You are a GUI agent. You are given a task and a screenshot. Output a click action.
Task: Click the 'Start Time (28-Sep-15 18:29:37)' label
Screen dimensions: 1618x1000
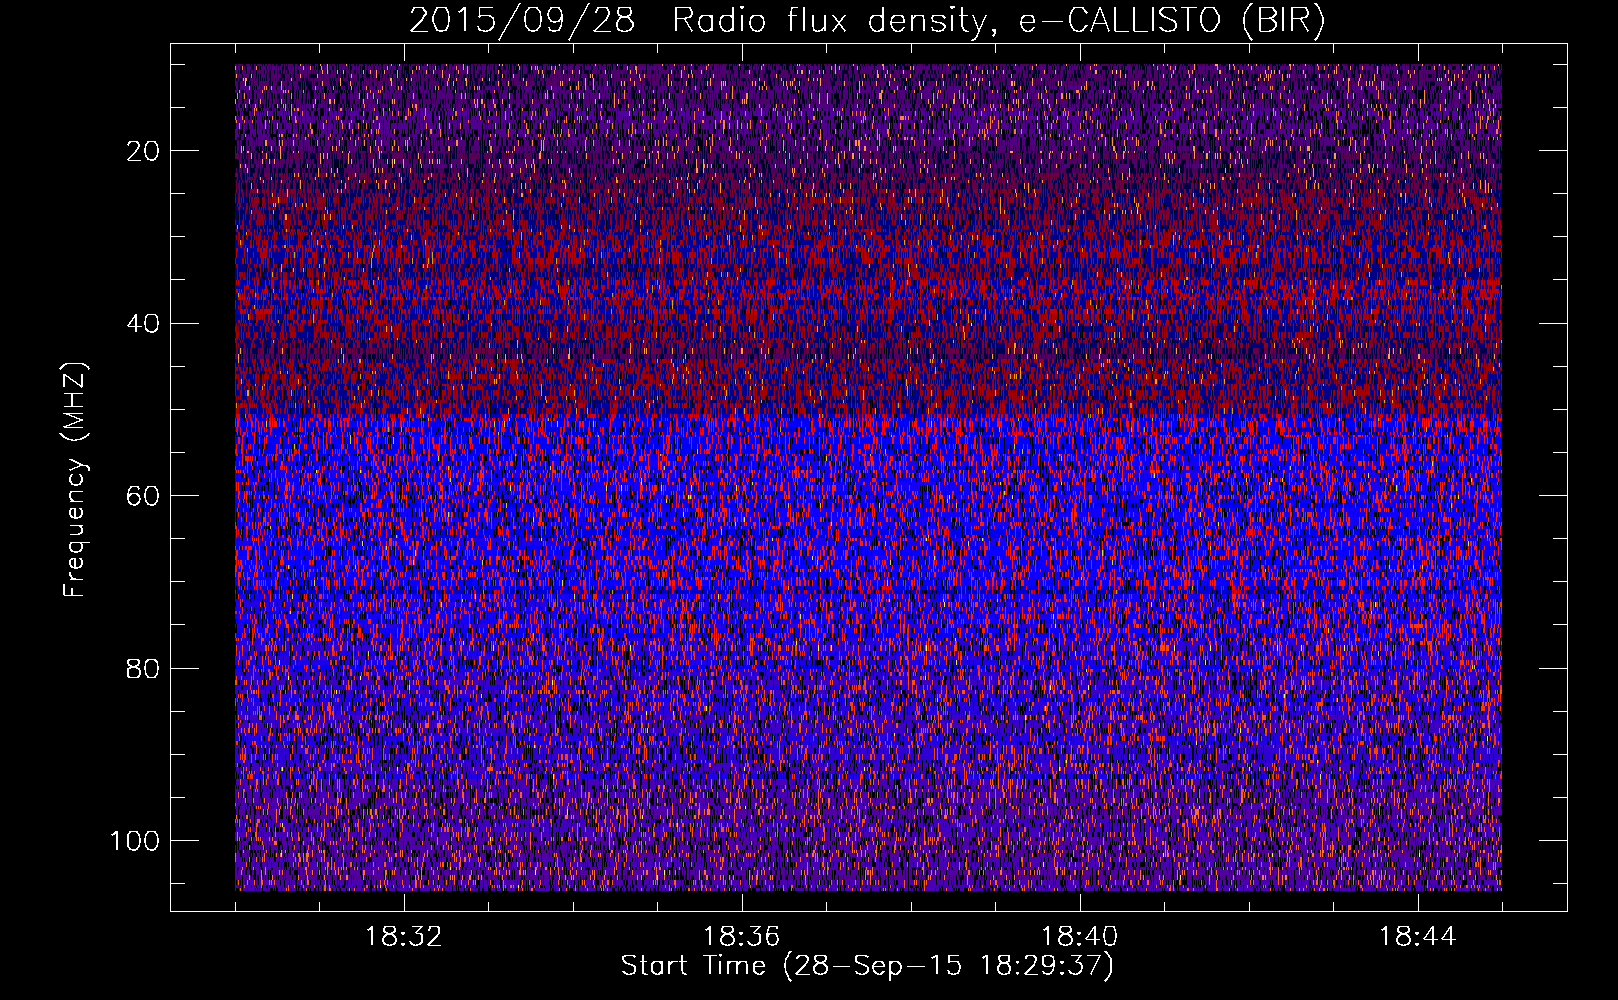(867, 966)
